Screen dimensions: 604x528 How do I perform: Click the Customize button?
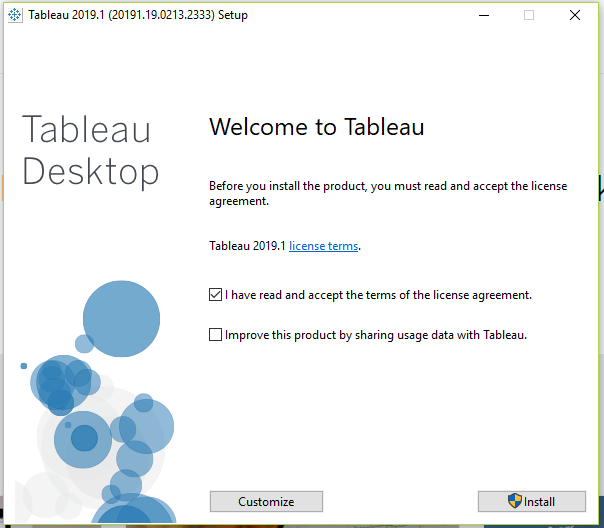[x=266, y=501]
